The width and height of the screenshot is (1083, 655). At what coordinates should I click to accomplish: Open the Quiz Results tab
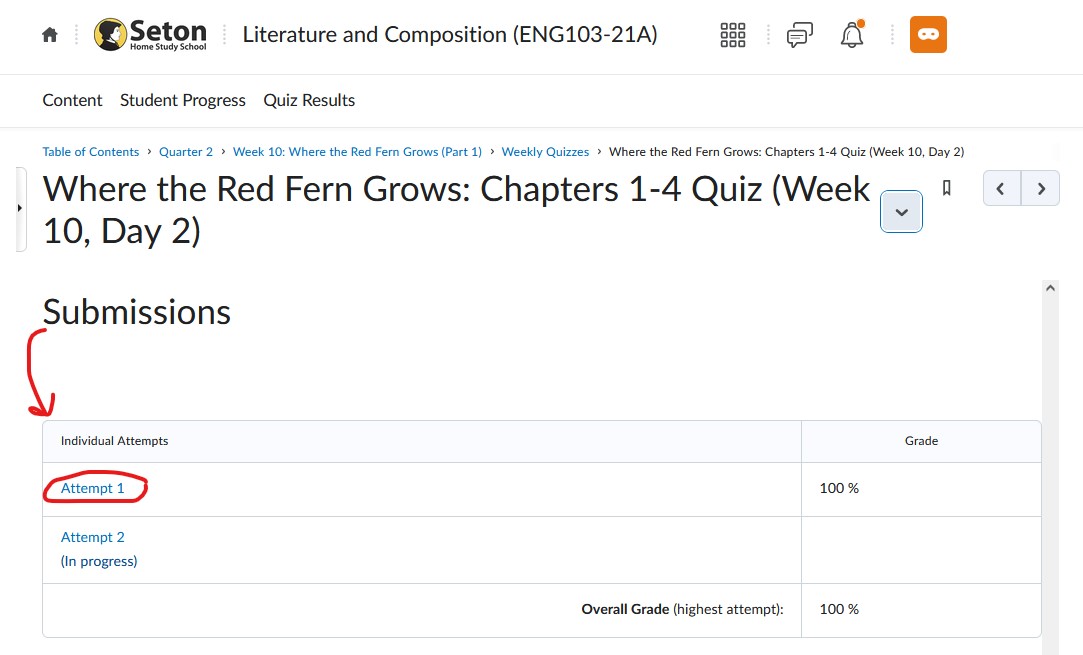point(309,100)
